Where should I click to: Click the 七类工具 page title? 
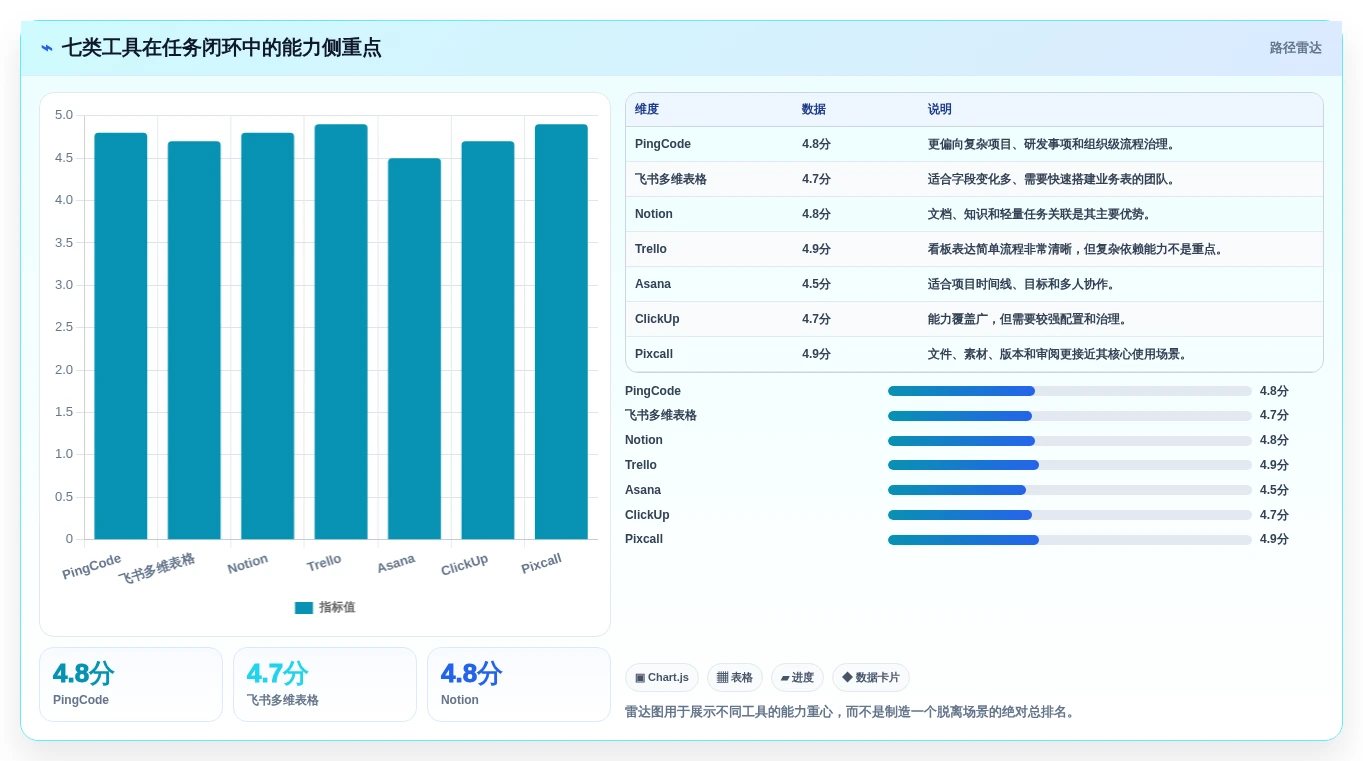(221, 48)
